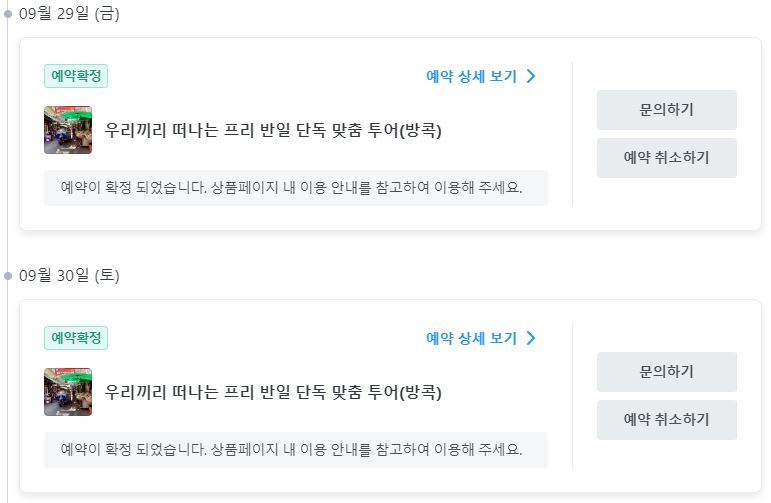The image size is (771, 503).
Task: Click chevron arrow in the 09월 29일 card
Action: click(x=531, y=76)
